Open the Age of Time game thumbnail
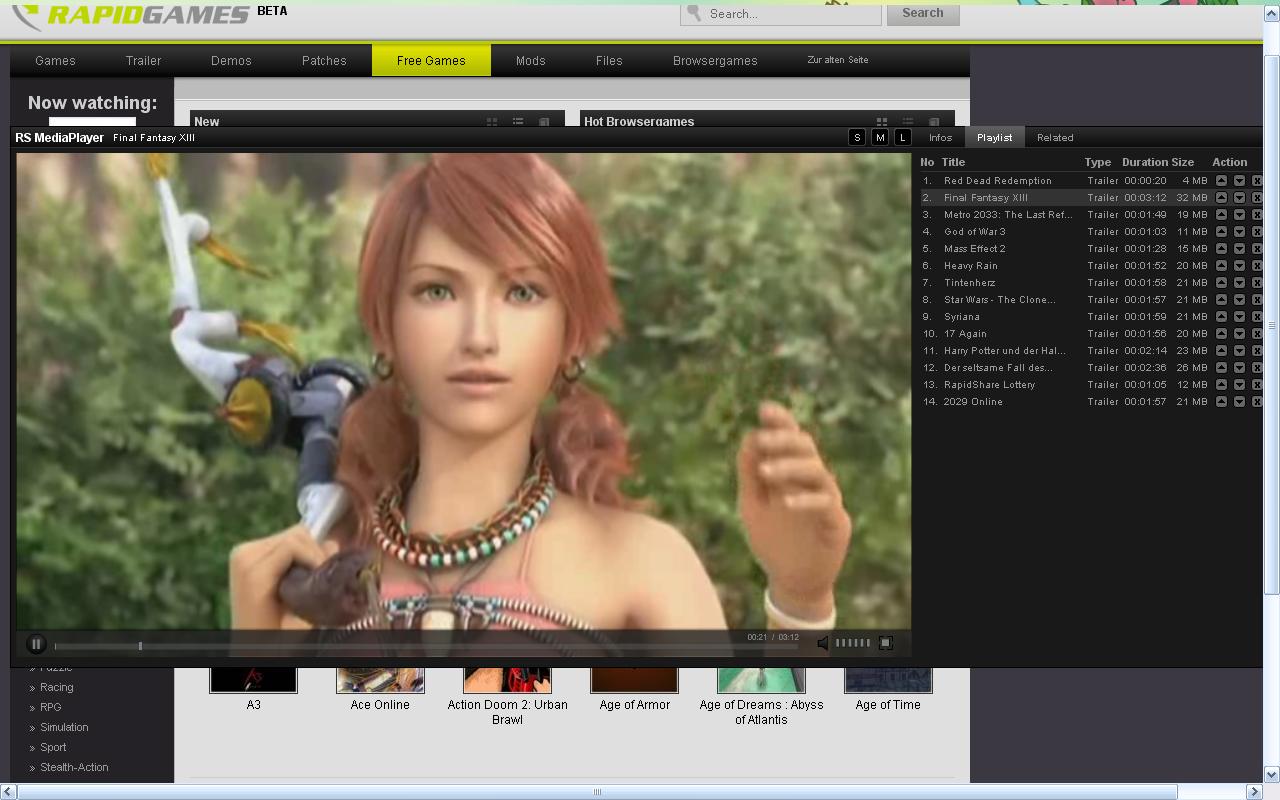 [888, 679]
